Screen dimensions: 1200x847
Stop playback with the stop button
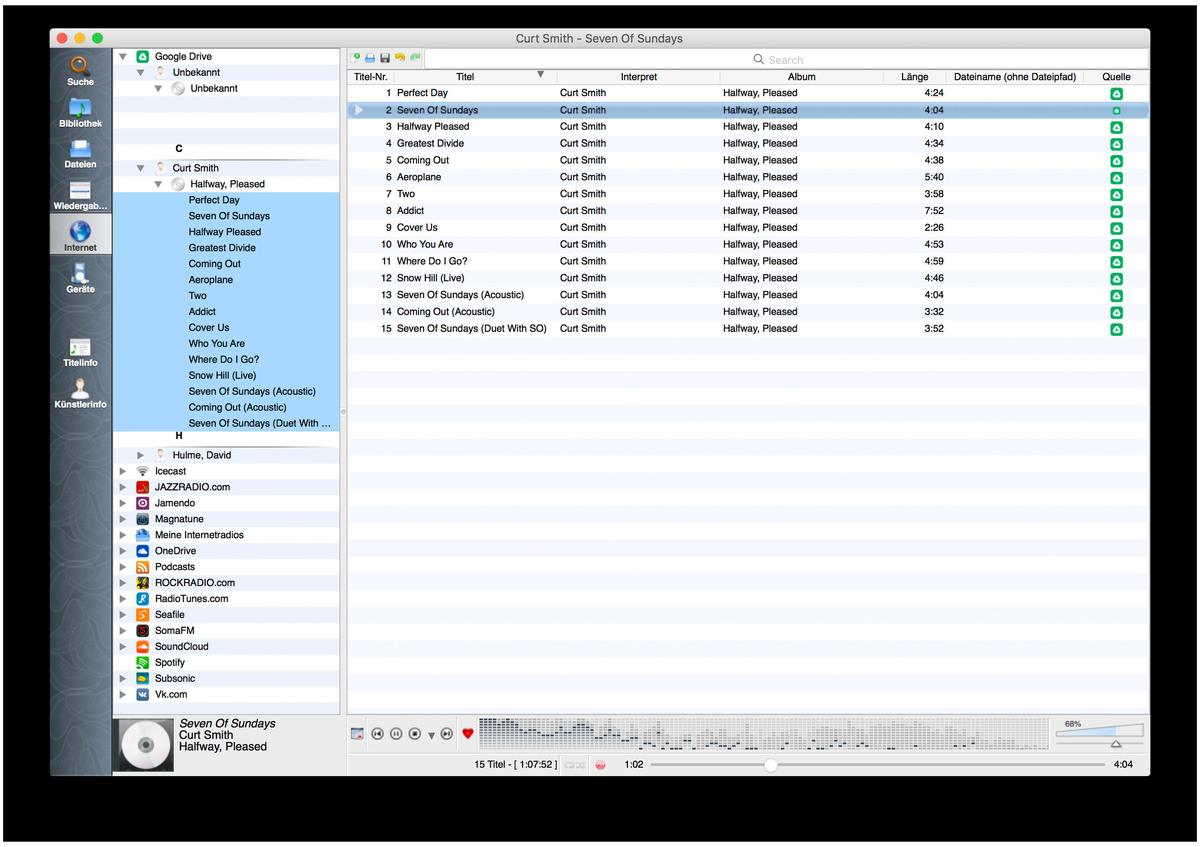click(415, 734)
